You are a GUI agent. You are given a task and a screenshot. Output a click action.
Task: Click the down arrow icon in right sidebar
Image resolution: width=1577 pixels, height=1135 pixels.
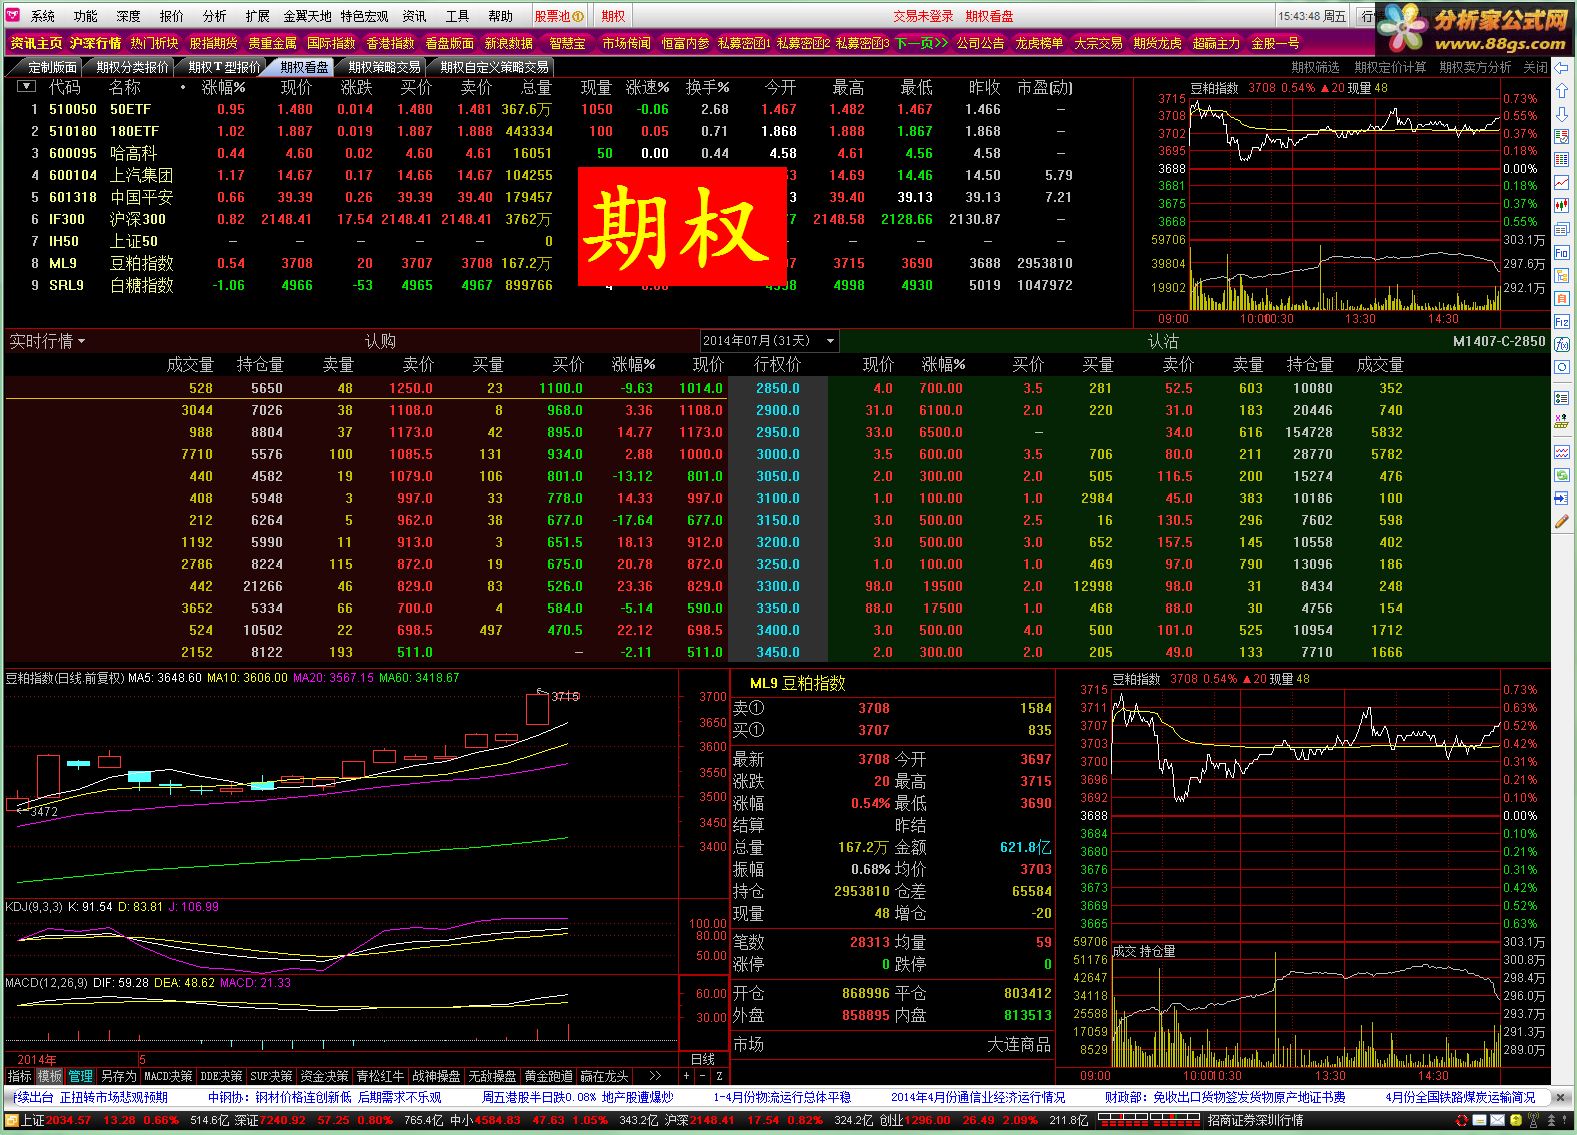click(x=1562, y=114)
